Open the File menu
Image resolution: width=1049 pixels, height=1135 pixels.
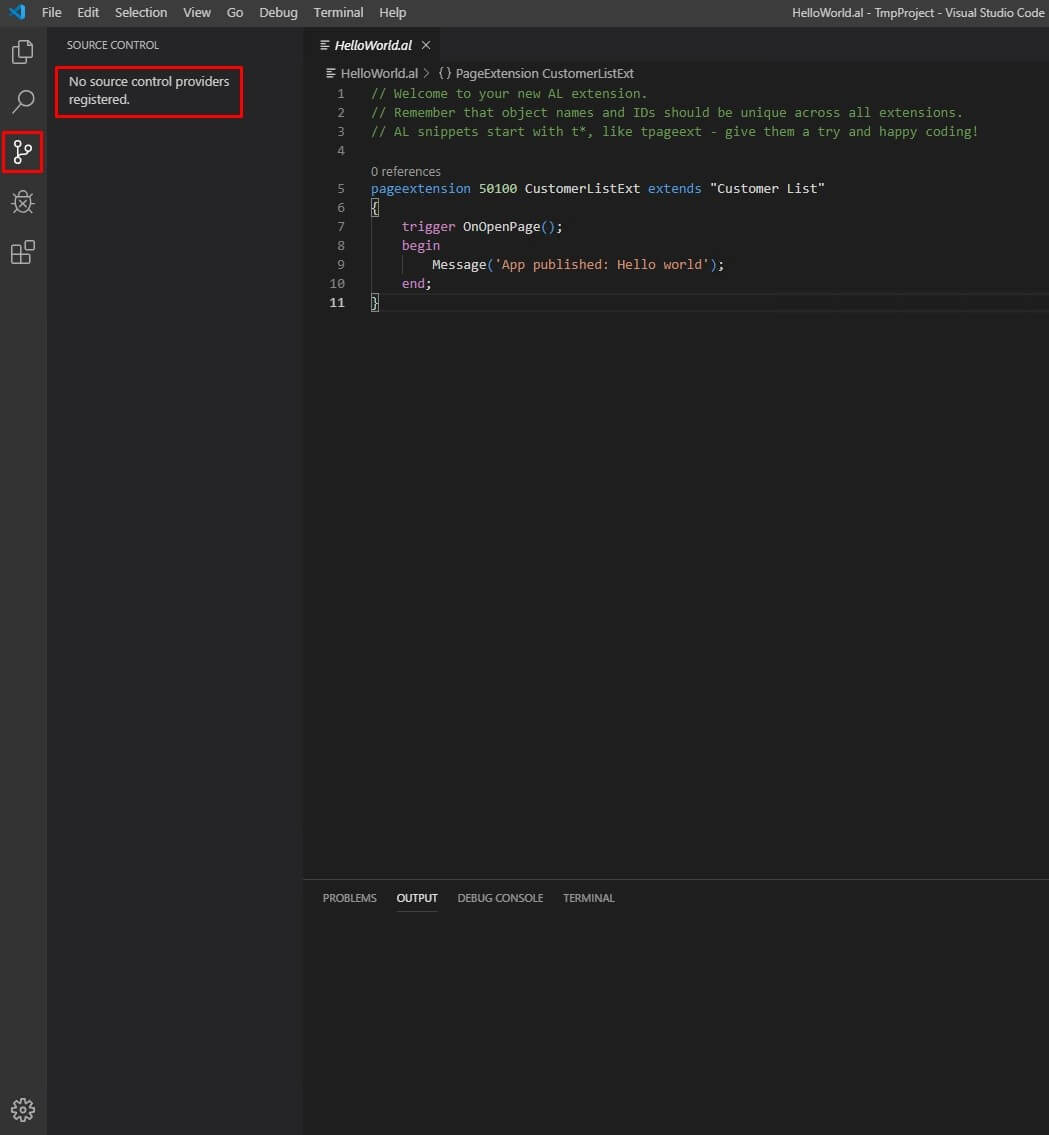point(51,12)
